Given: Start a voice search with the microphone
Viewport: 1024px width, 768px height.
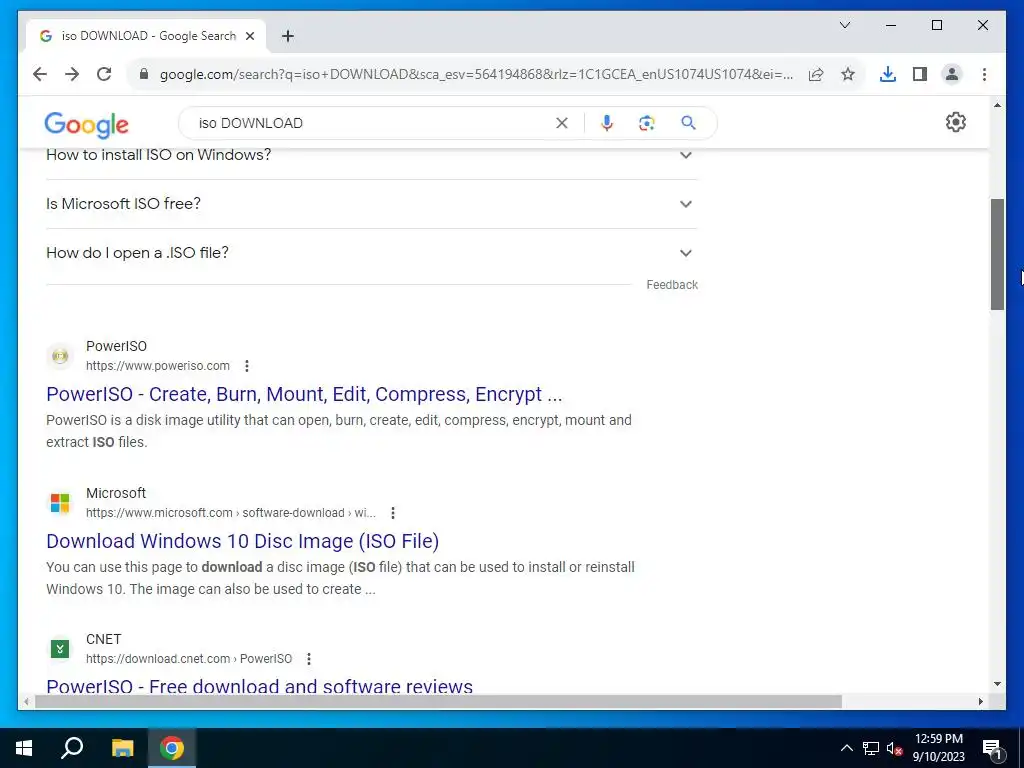Looking at the screenshot, I should pos(607,123).
